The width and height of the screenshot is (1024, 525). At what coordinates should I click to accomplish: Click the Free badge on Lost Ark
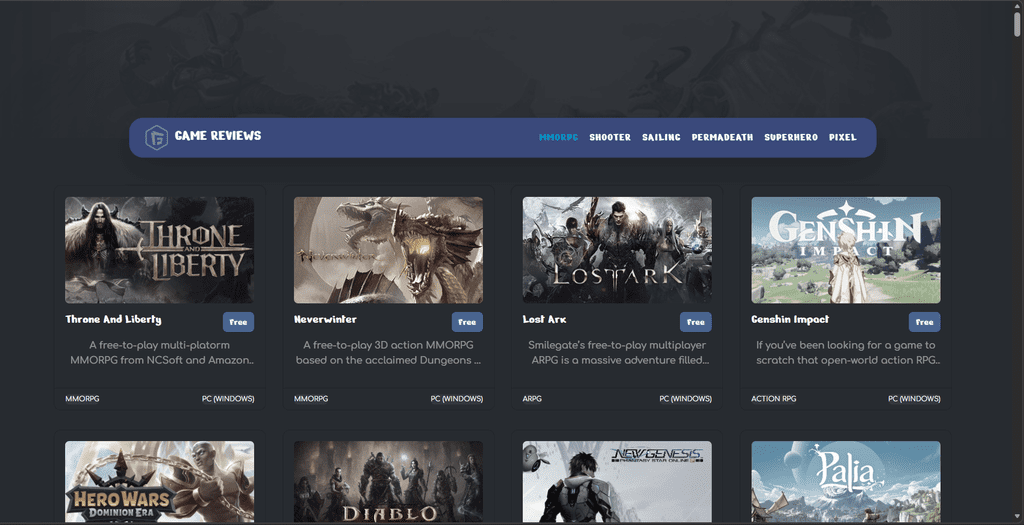tap(696, 322)
